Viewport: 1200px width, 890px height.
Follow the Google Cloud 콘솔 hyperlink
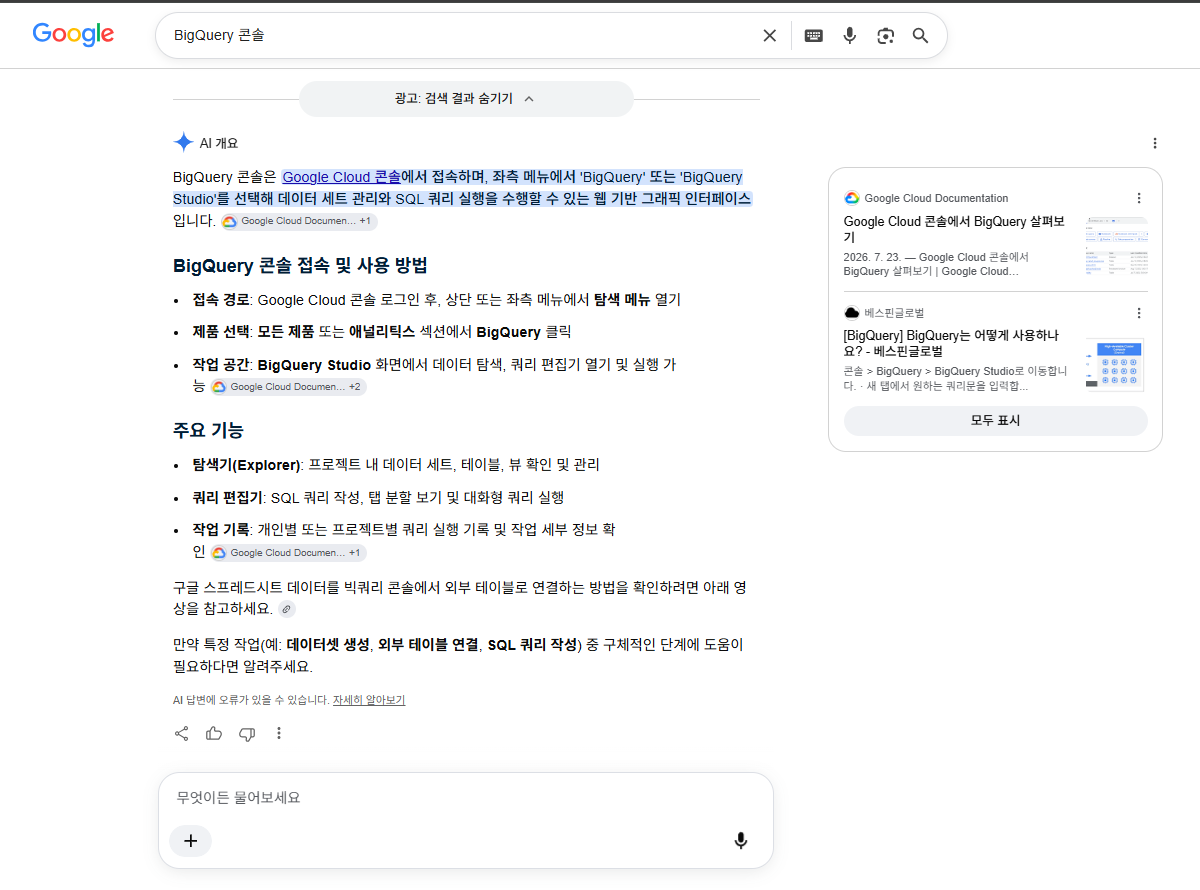(341, 177)
